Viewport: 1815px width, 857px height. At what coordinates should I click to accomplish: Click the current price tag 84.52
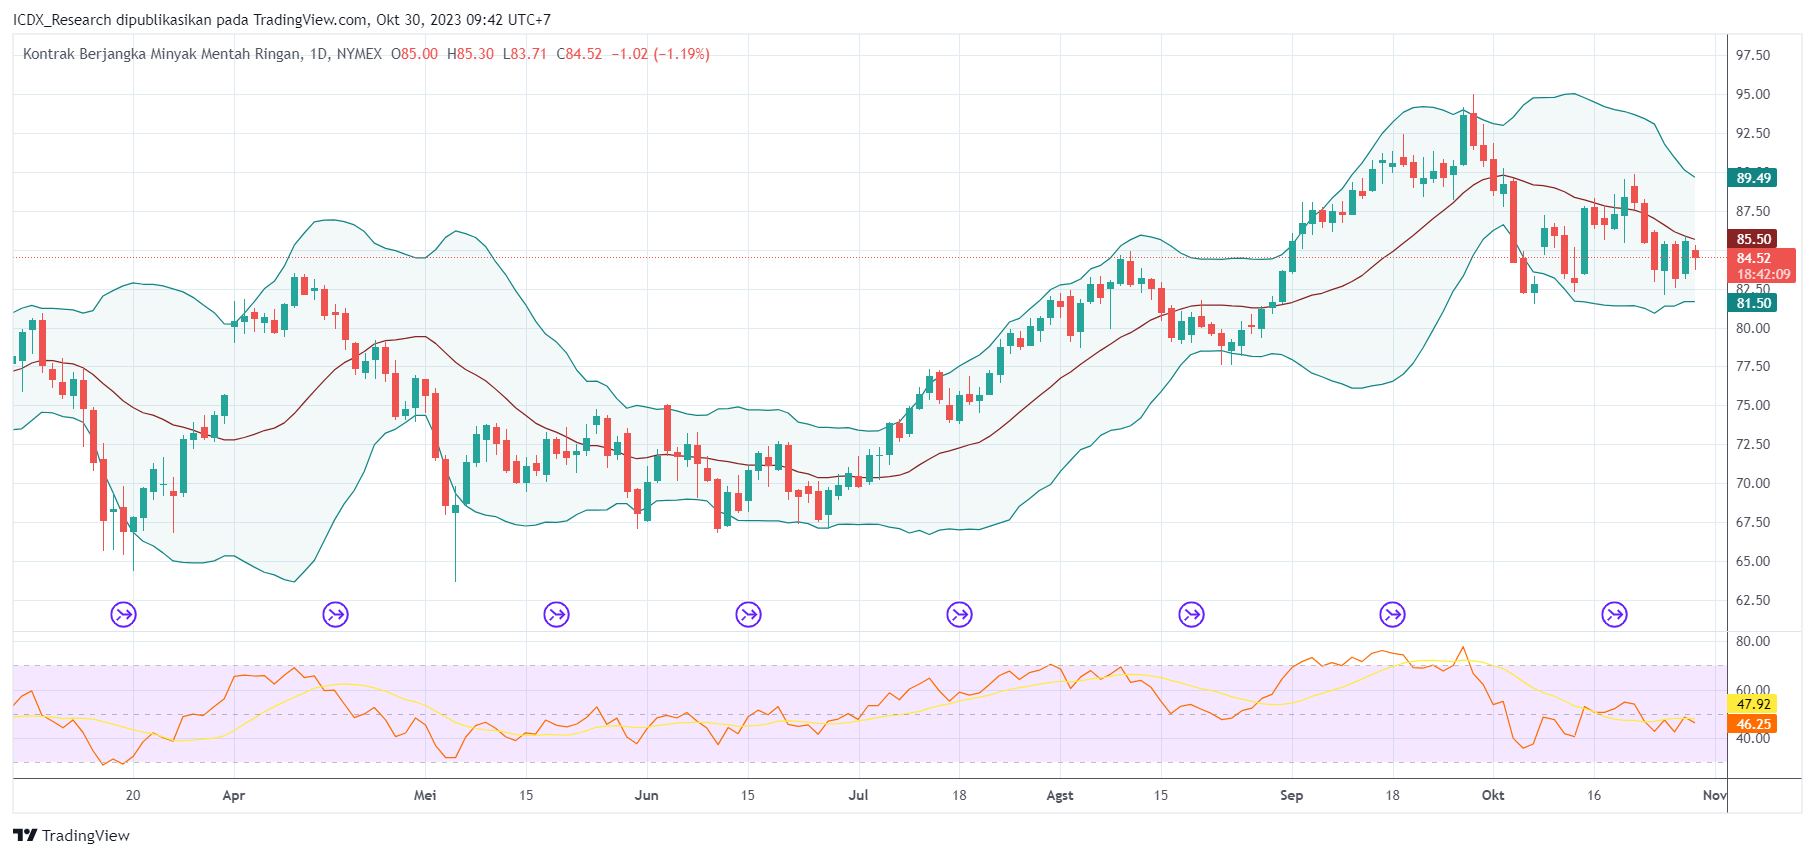pos(1753,258)
